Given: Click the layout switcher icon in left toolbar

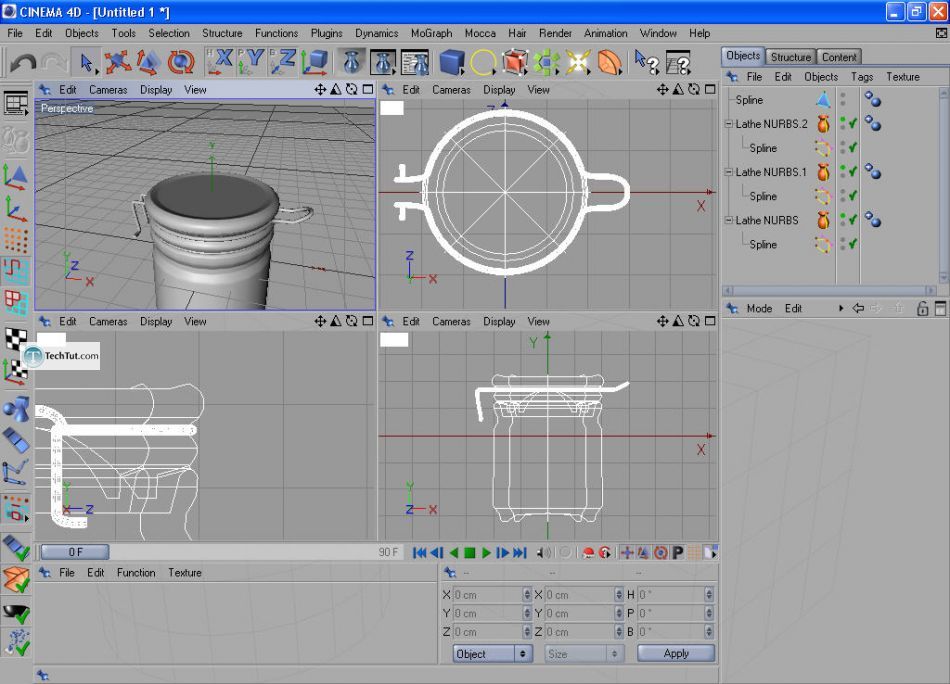Looking at the screenshot, I should tap(16, 103).
